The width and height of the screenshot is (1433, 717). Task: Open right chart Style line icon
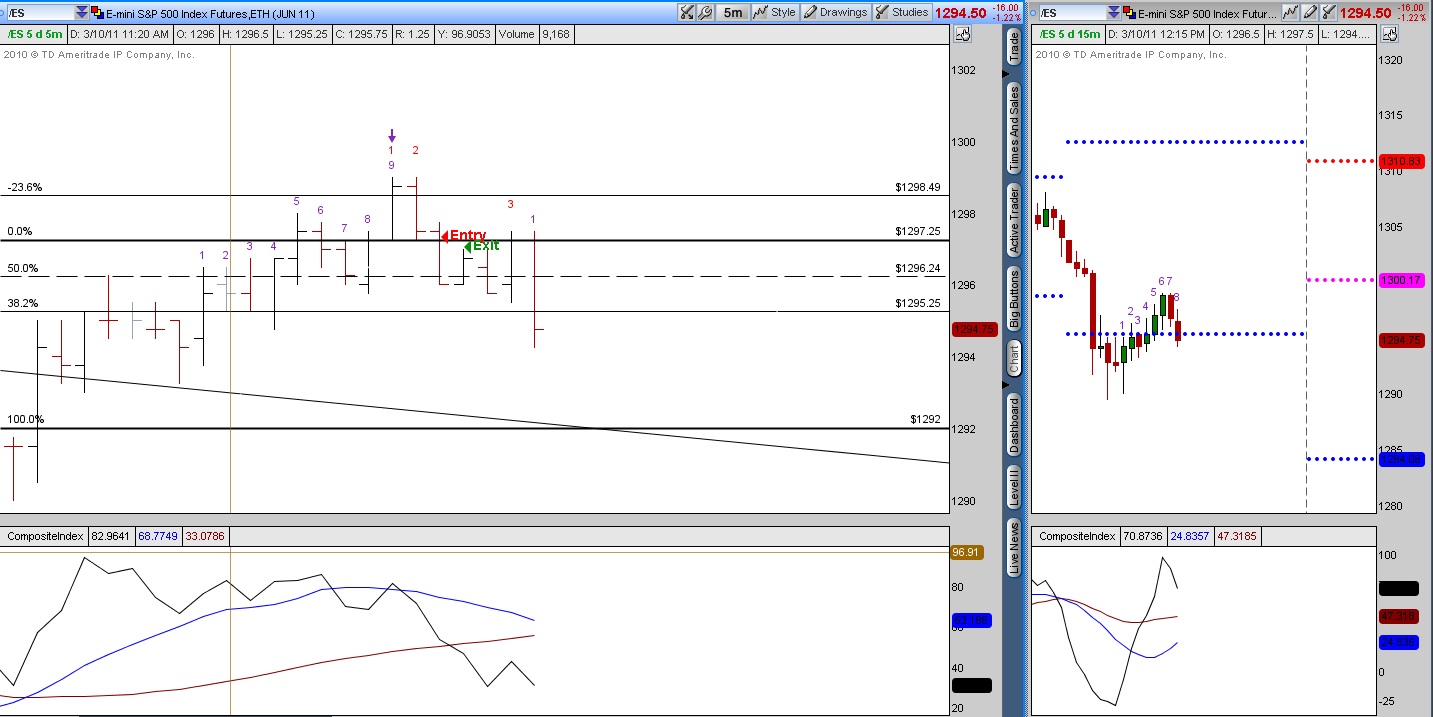coord(1290,12)
